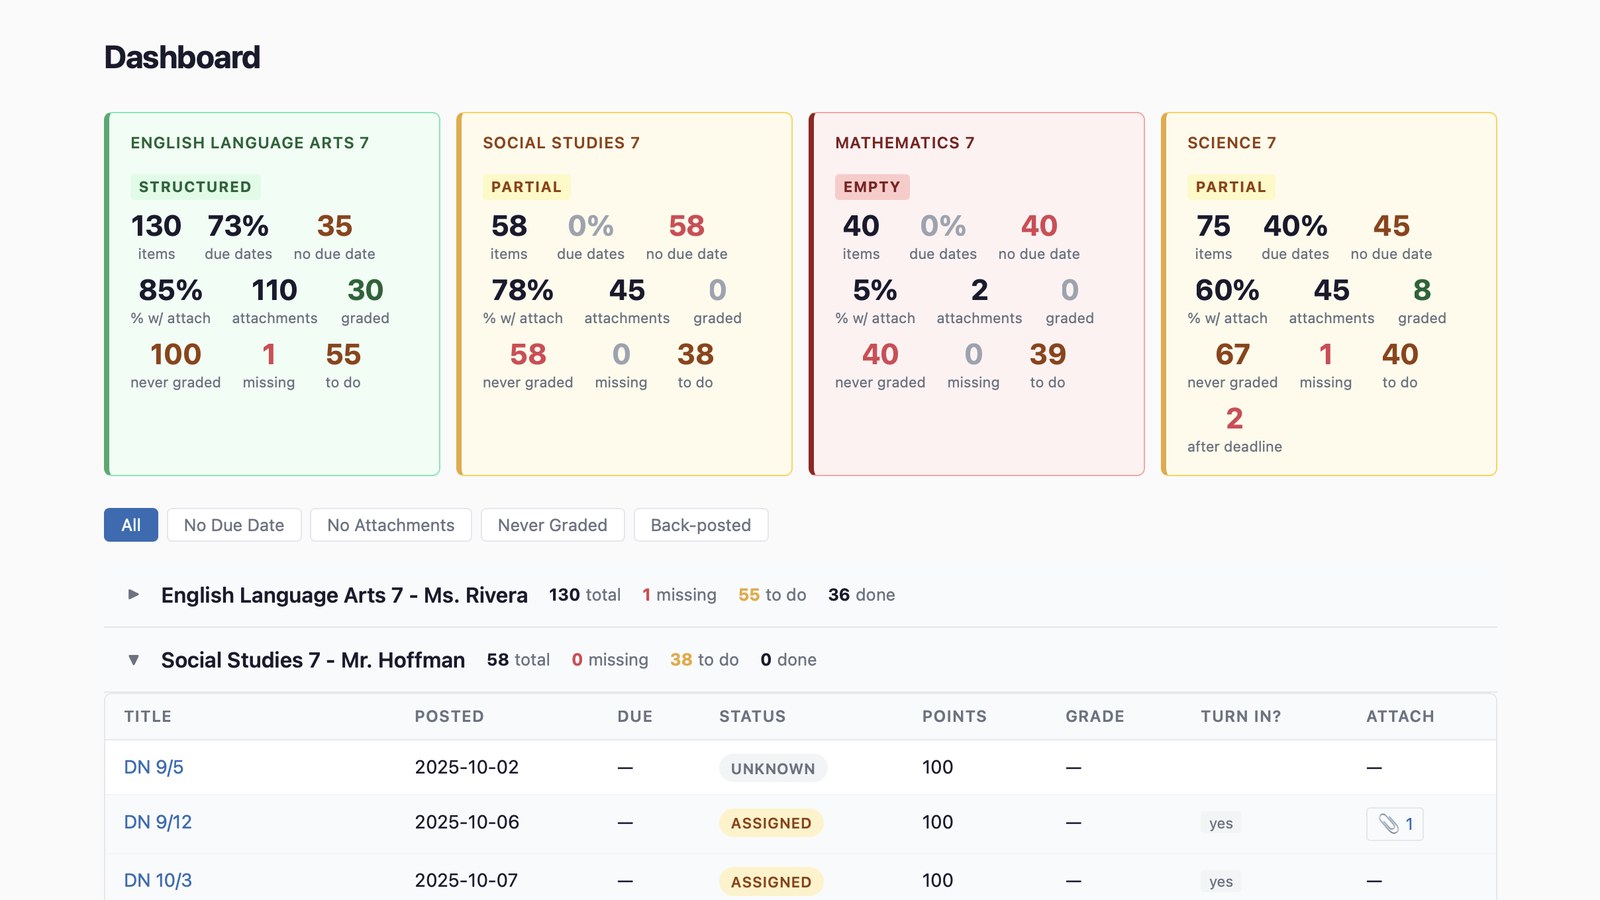Viewport: 1600px width, 900px height.
Task: Open the DN 9/5 assignment link
Action: [154, 767]
